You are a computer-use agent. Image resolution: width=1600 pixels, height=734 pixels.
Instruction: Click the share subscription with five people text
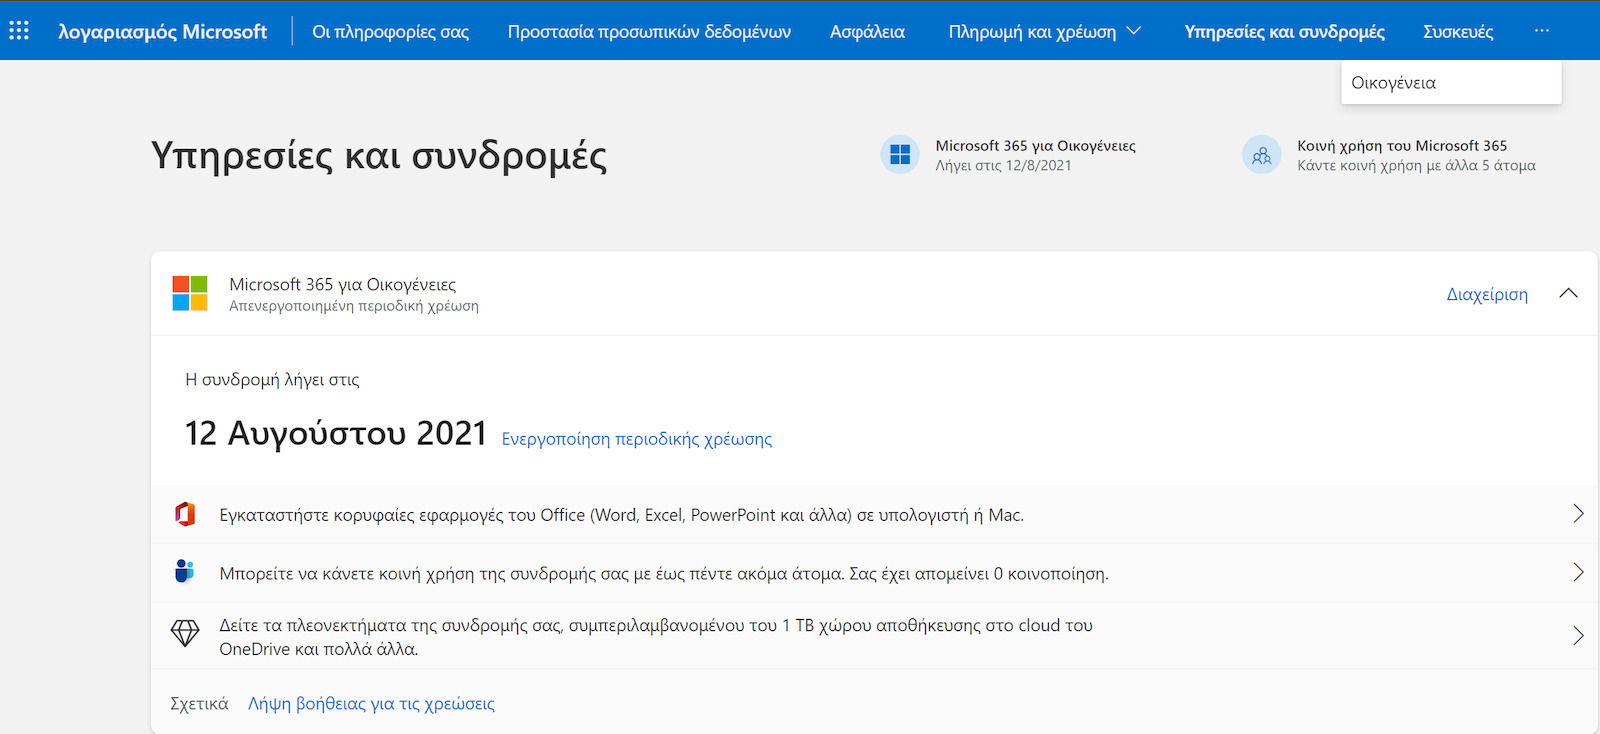(664, 574)
